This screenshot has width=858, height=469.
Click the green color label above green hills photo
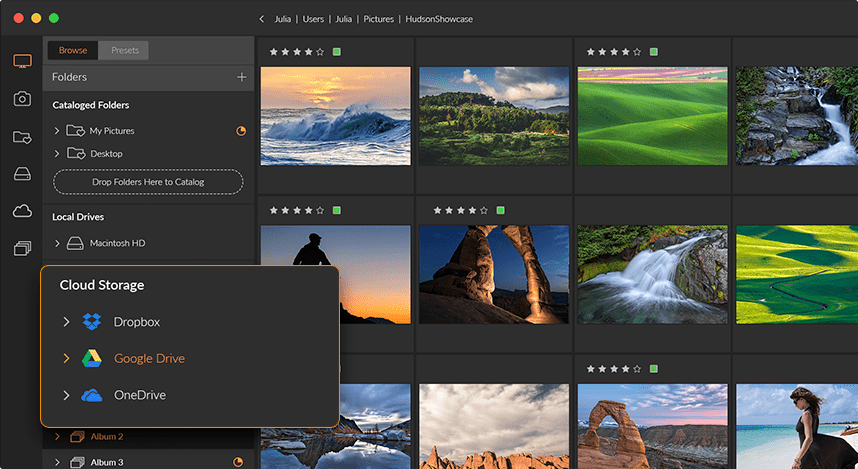point(653,52)
